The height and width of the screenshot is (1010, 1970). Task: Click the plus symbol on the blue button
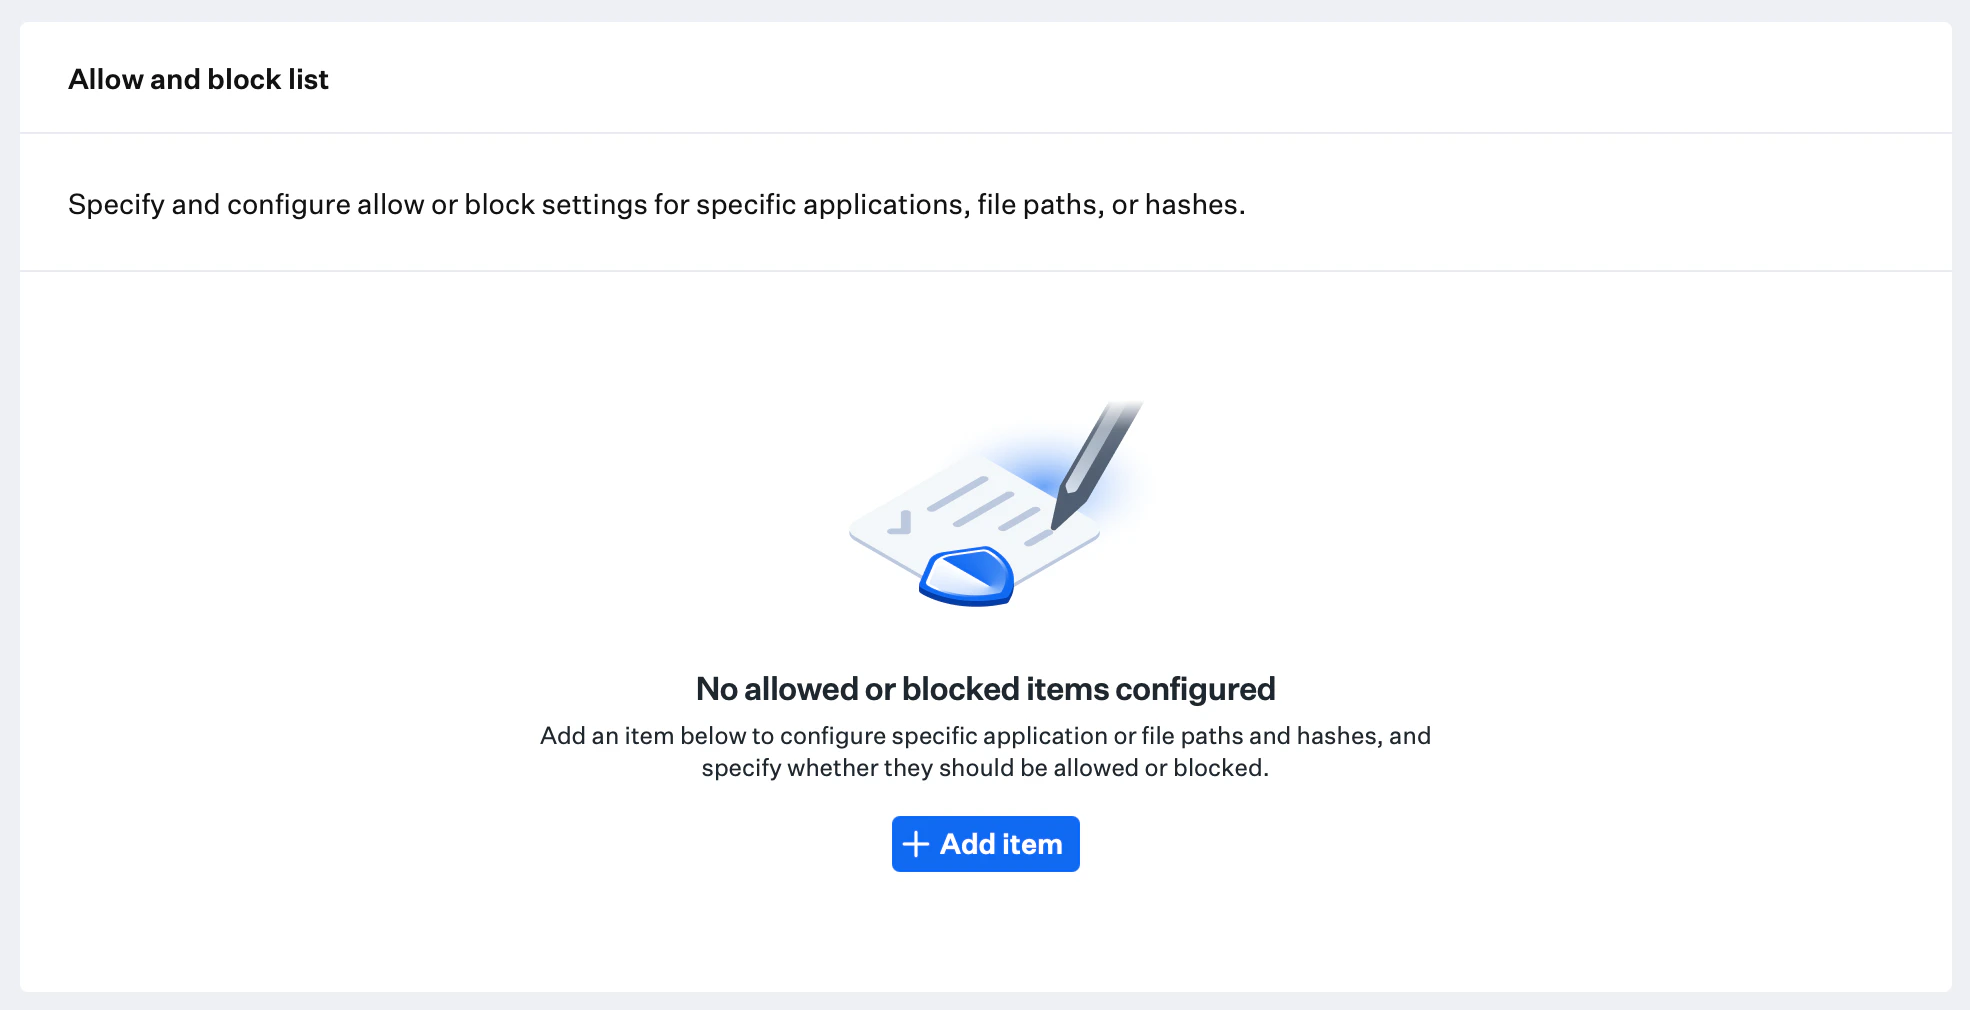[915, 844]
